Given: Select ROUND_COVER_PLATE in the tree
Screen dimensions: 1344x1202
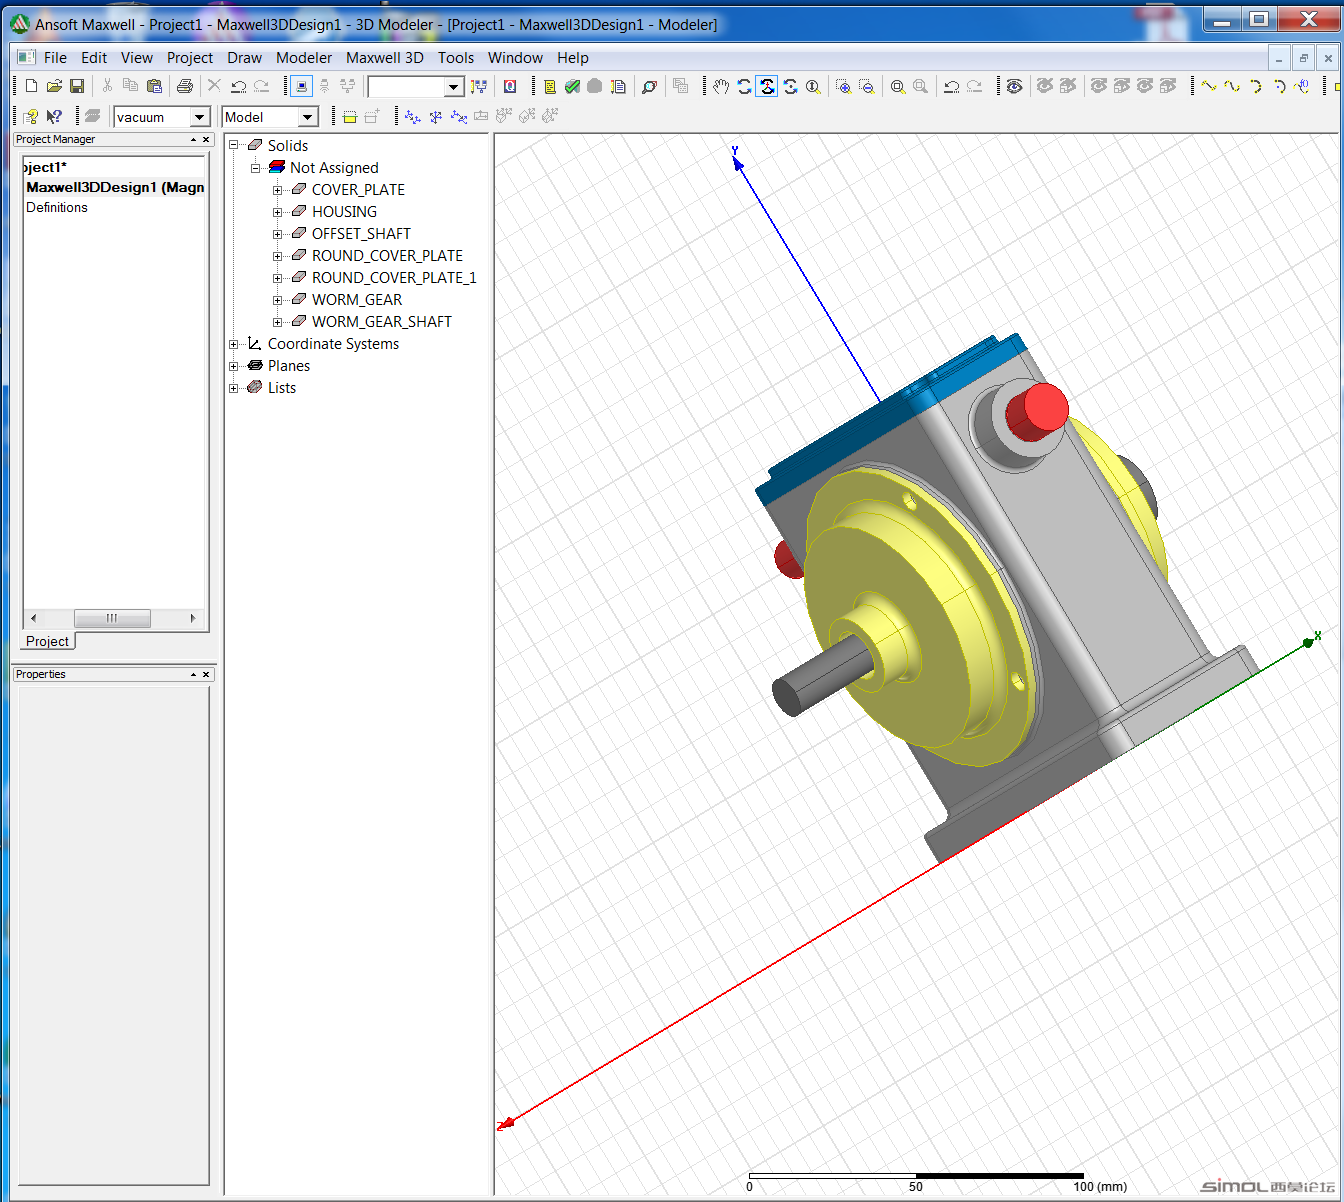Looking at the screenshot, I should [387, 256].
